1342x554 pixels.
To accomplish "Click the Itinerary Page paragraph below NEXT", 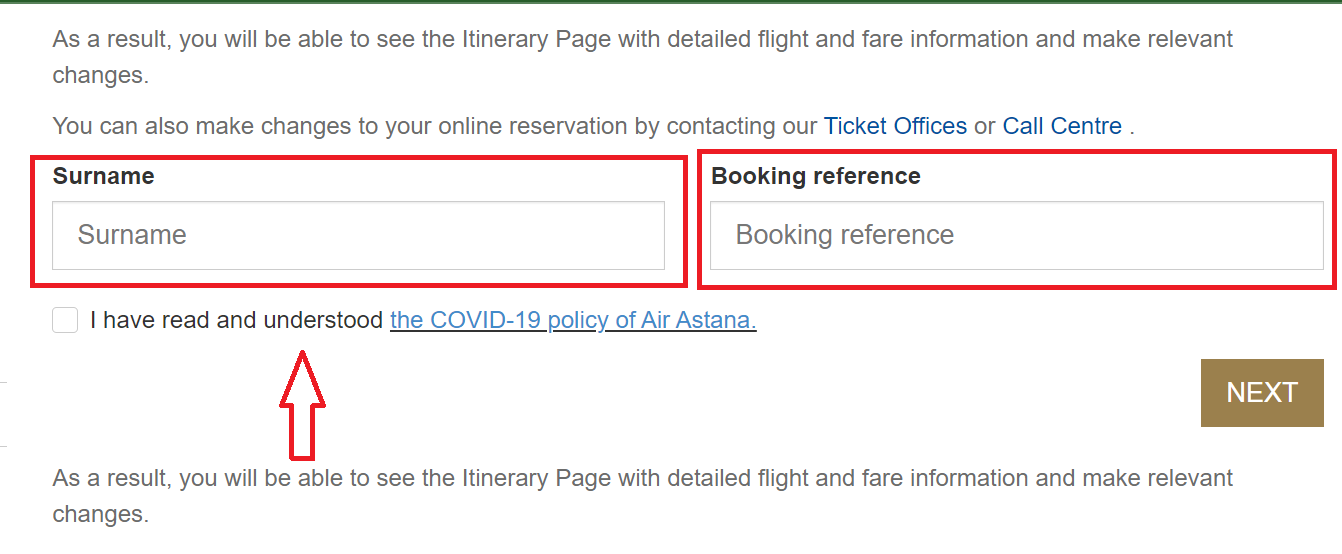I will pos(643,496).
